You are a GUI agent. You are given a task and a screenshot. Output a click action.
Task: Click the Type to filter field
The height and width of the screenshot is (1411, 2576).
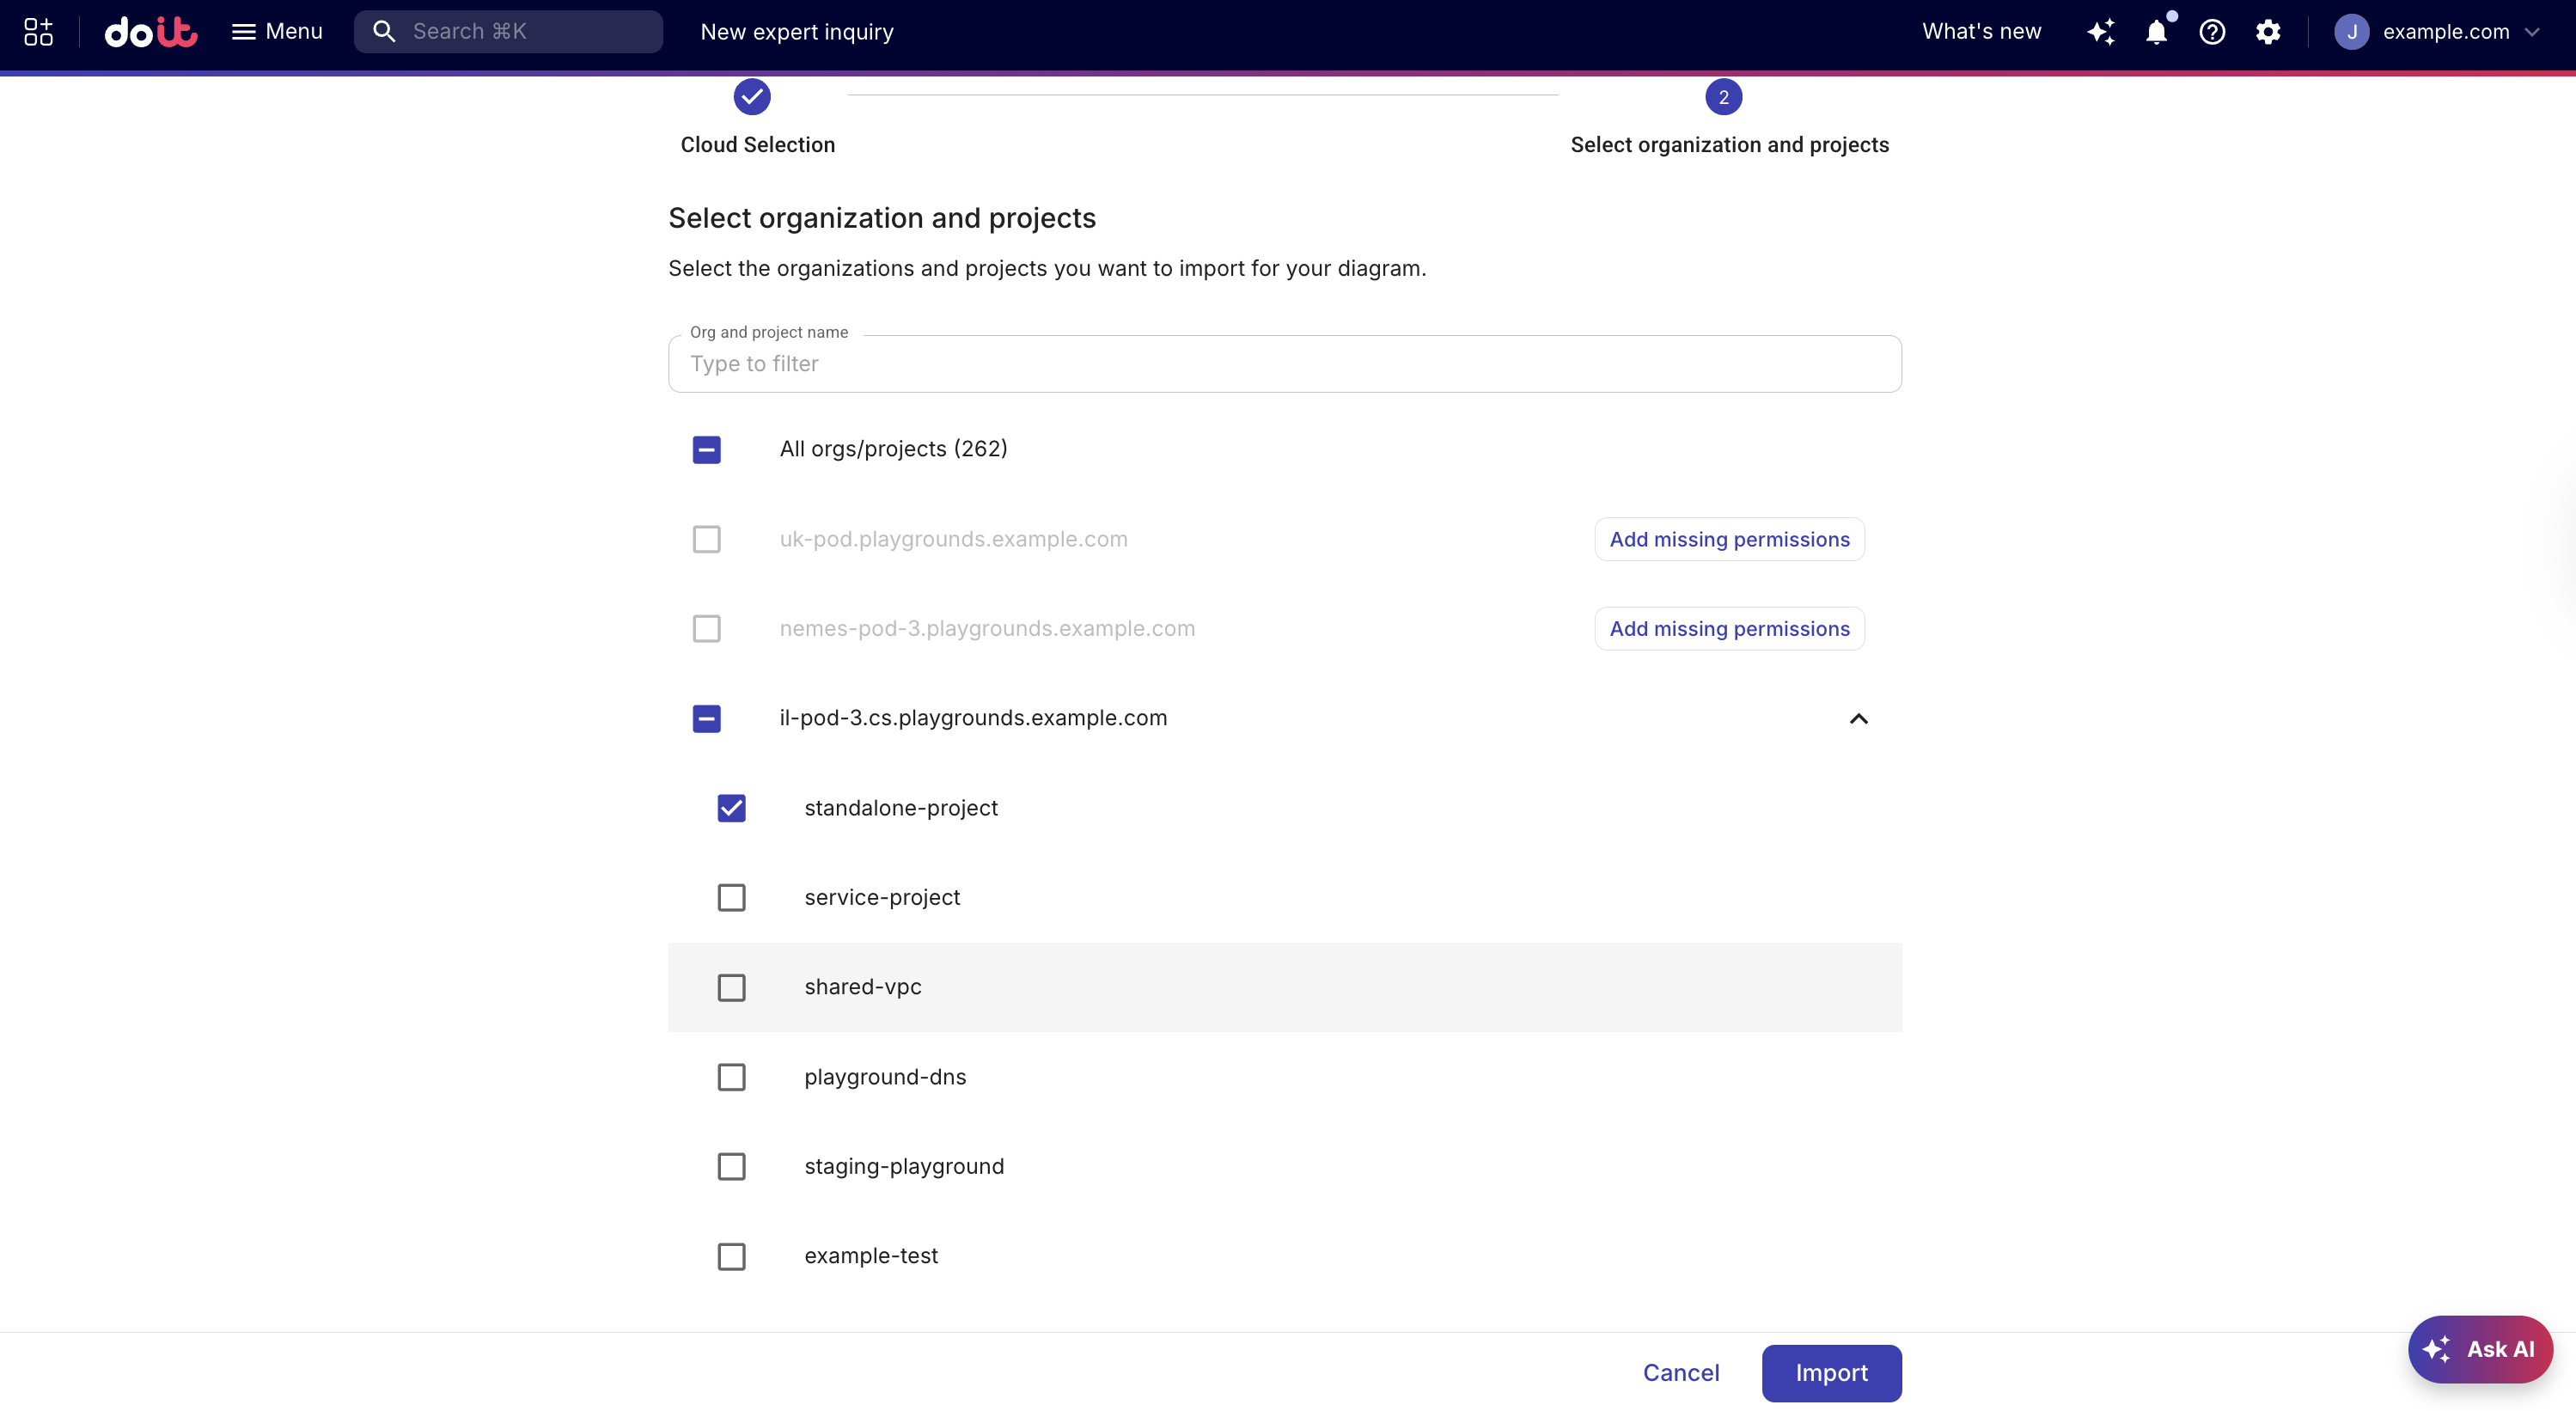(1284, 363)
